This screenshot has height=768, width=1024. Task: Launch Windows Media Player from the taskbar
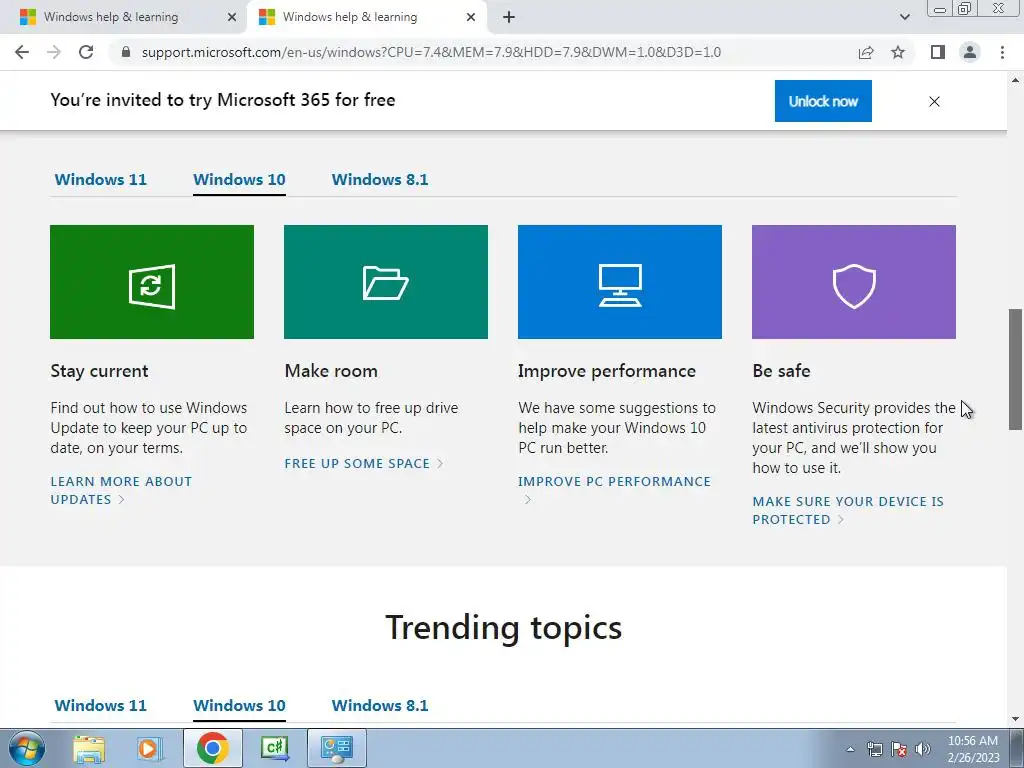coord(149,748)
